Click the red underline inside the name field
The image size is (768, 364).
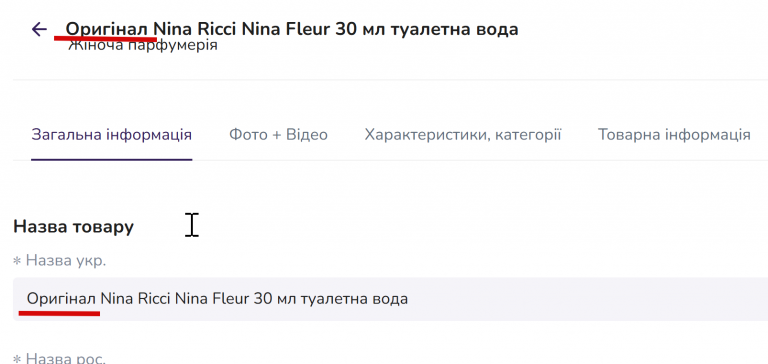pyautogui.click(x=59, y=313)
